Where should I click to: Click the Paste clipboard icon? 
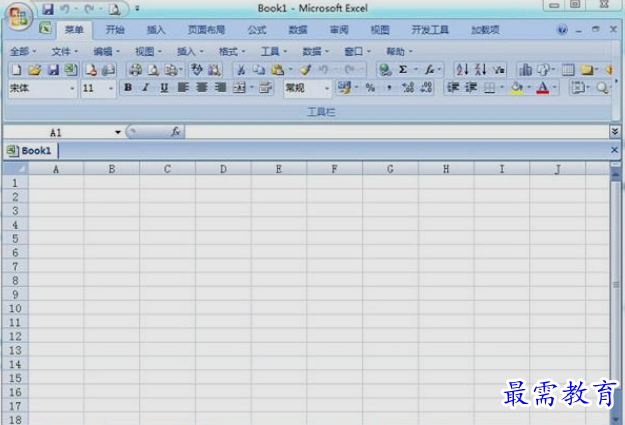click(x=277, y=70)
